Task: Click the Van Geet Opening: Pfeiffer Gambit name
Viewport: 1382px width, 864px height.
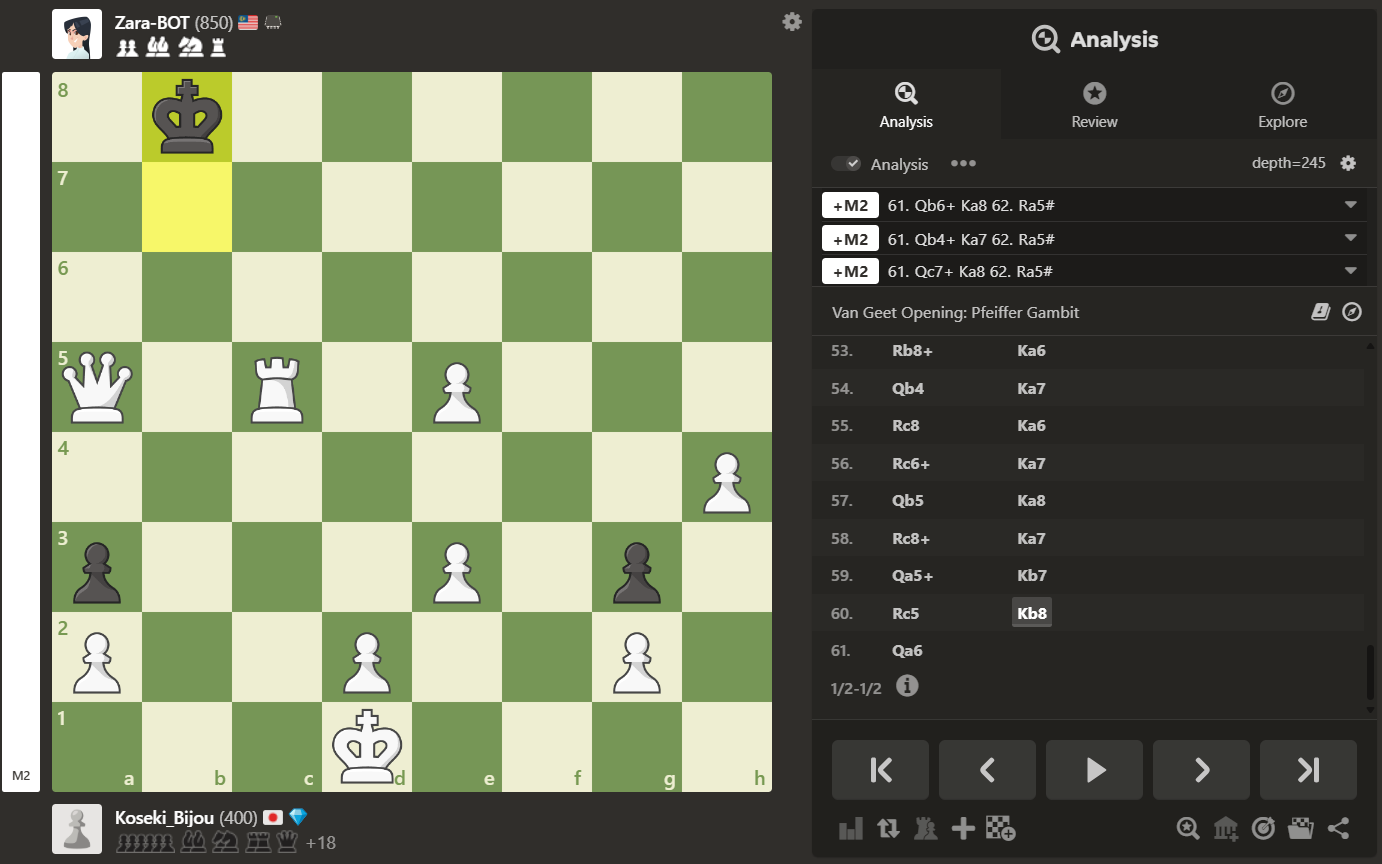Action: coord(955,313)
